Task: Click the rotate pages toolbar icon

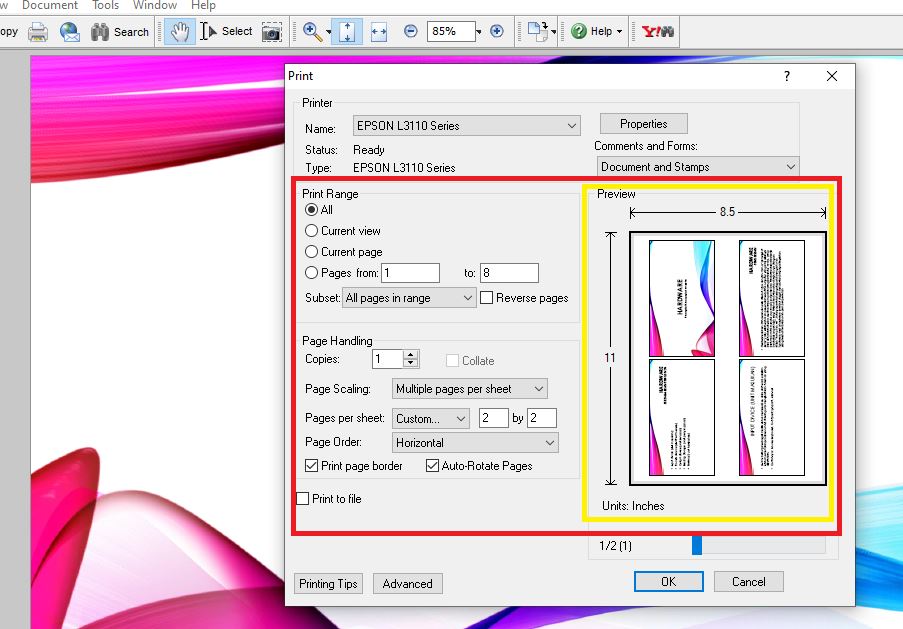Action: 538,31
